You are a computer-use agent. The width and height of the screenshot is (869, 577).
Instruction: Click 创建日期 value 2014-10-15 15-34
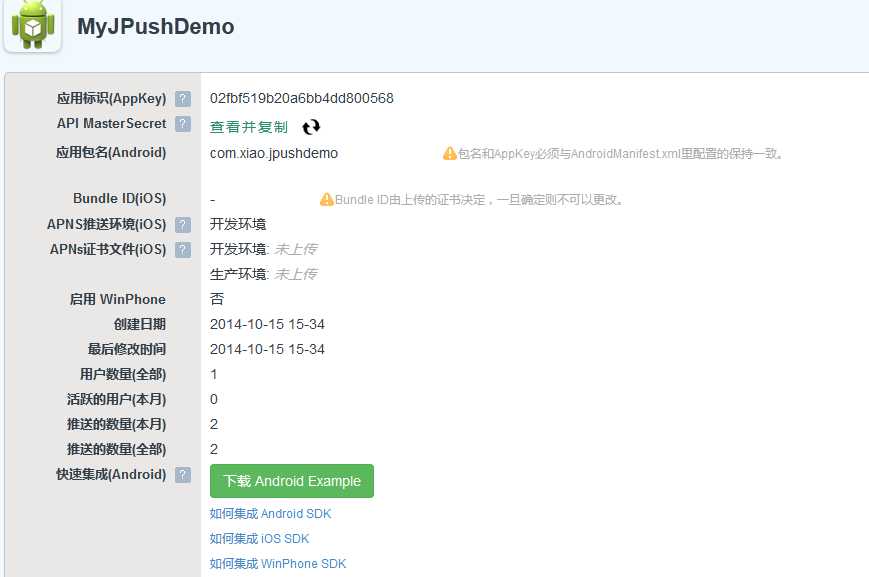267,324
